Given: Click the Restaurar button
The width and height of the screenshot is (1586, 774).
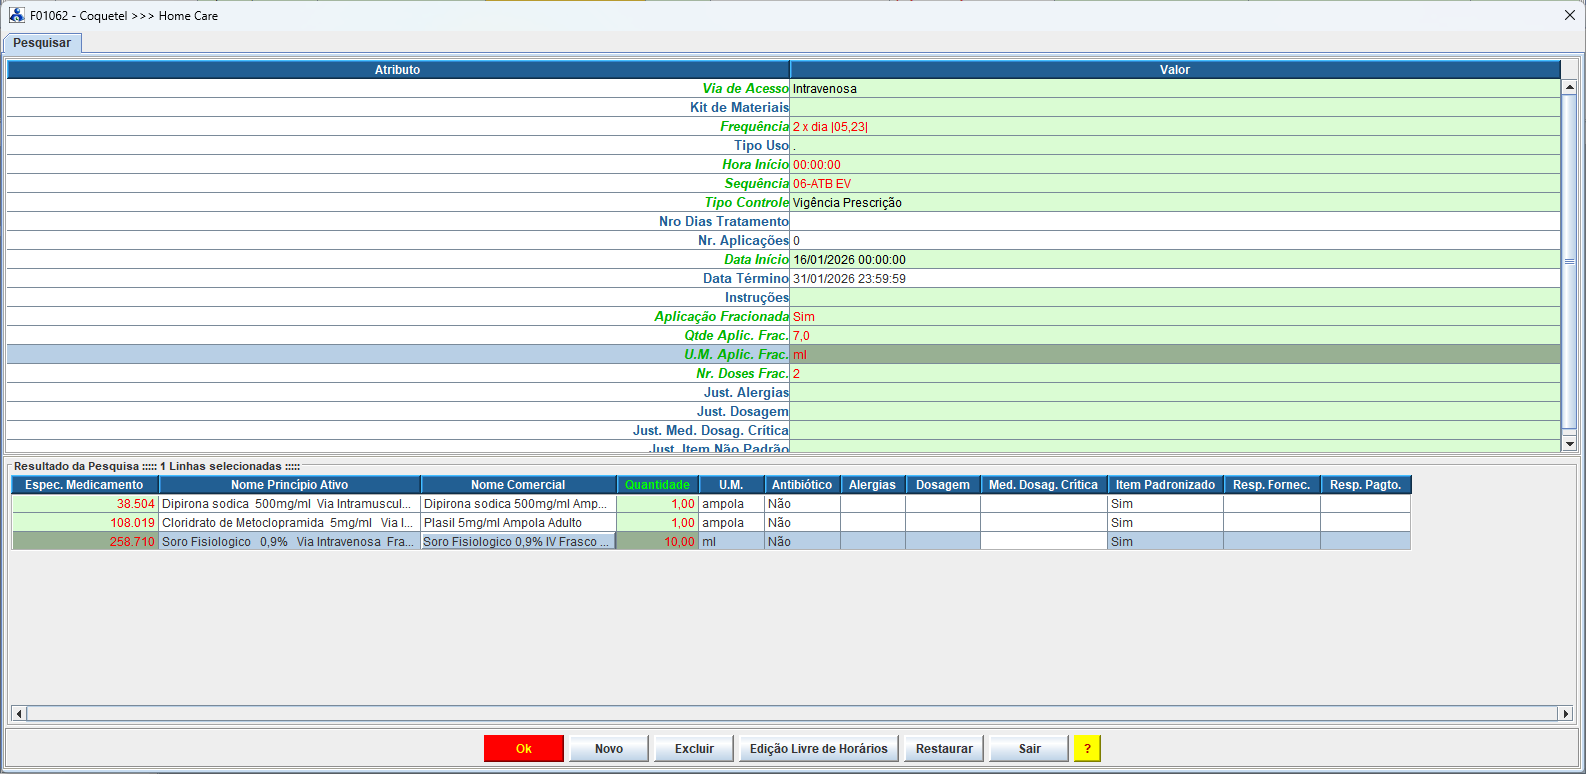Looking at the screenshot, I should click(944, 749).
